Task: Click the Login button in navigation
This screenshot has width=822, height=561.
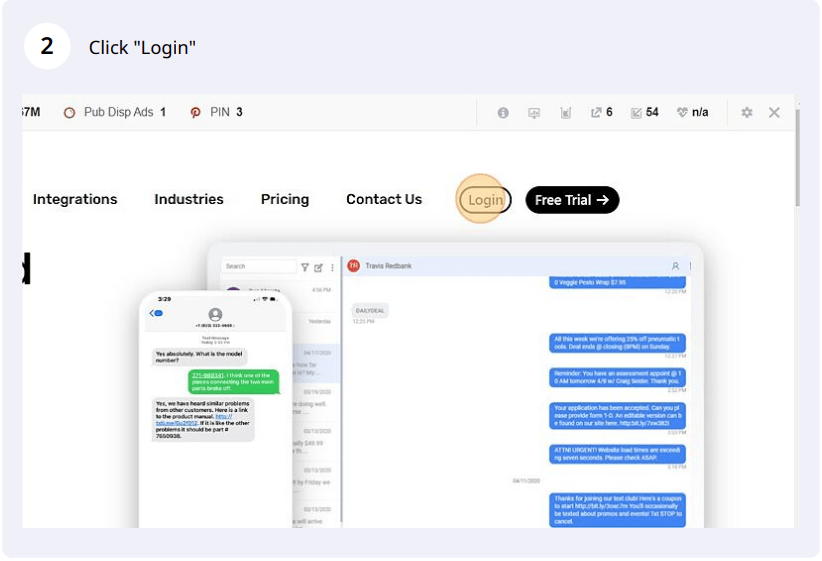Action: (x=485, y=200)
